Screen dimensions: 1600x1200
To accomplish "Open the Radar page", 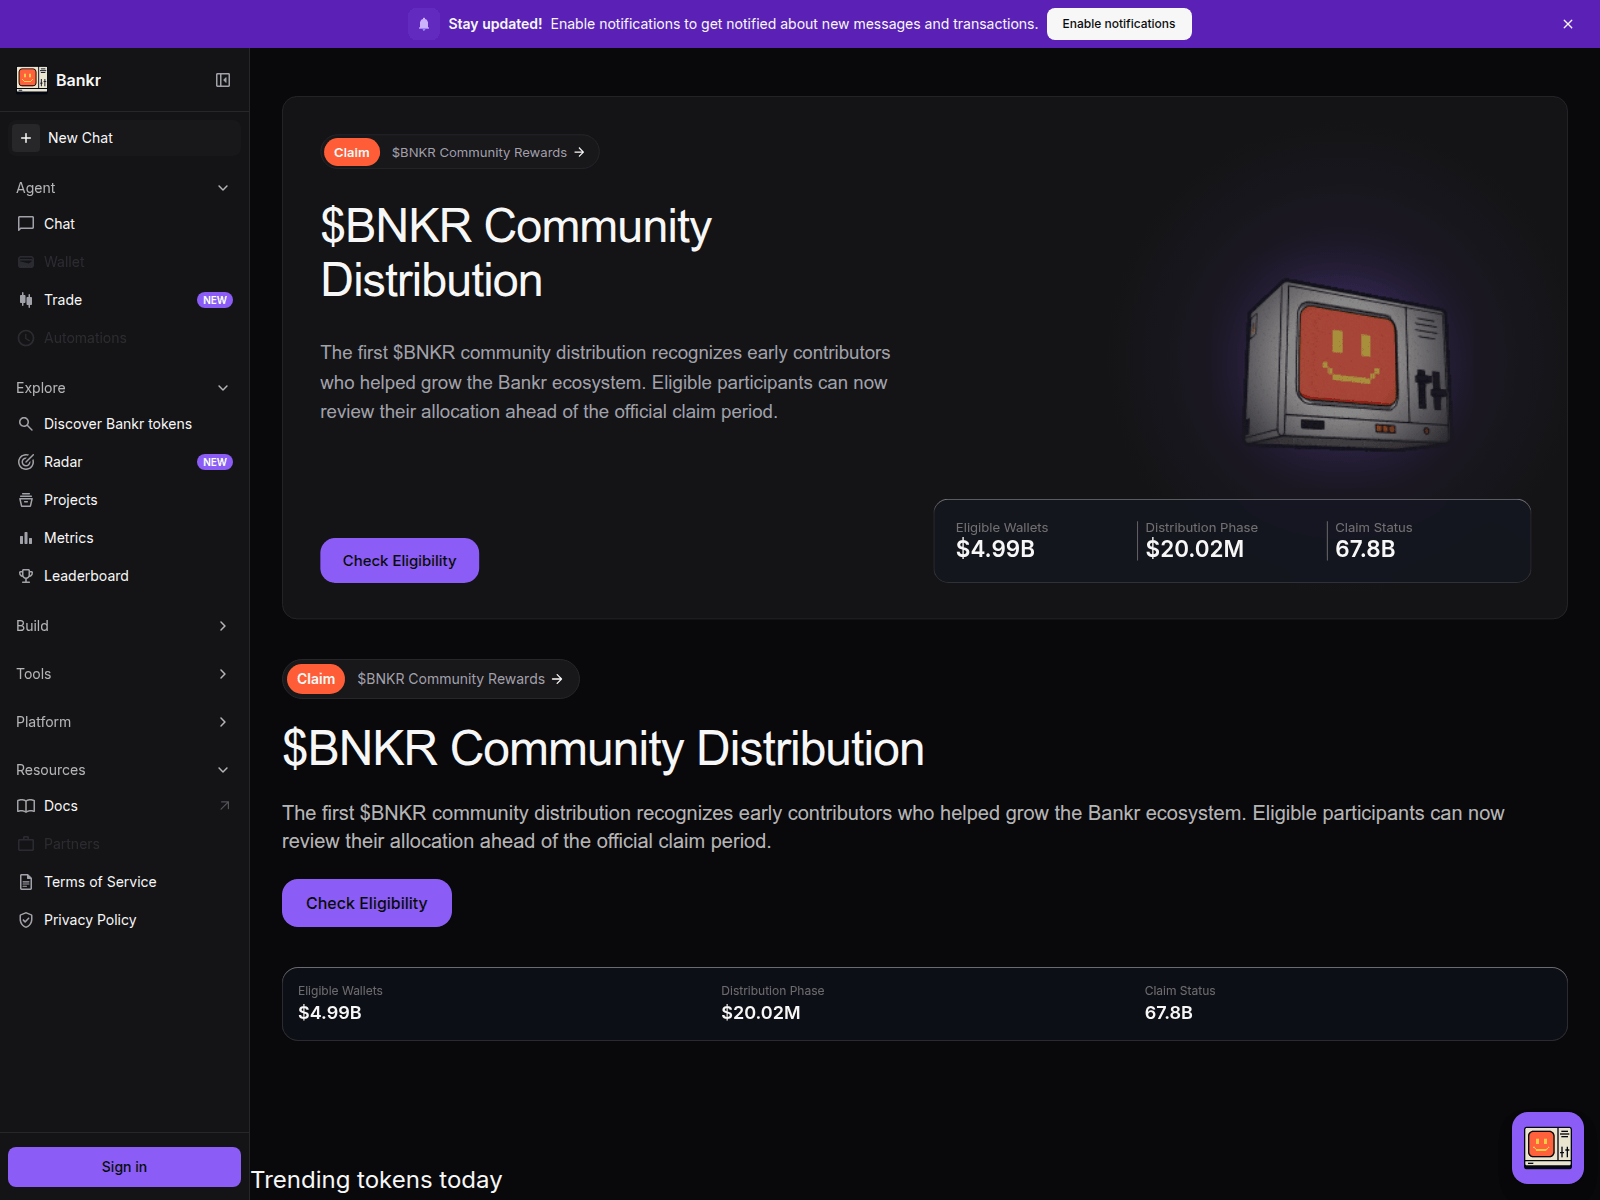I will 124,462.
